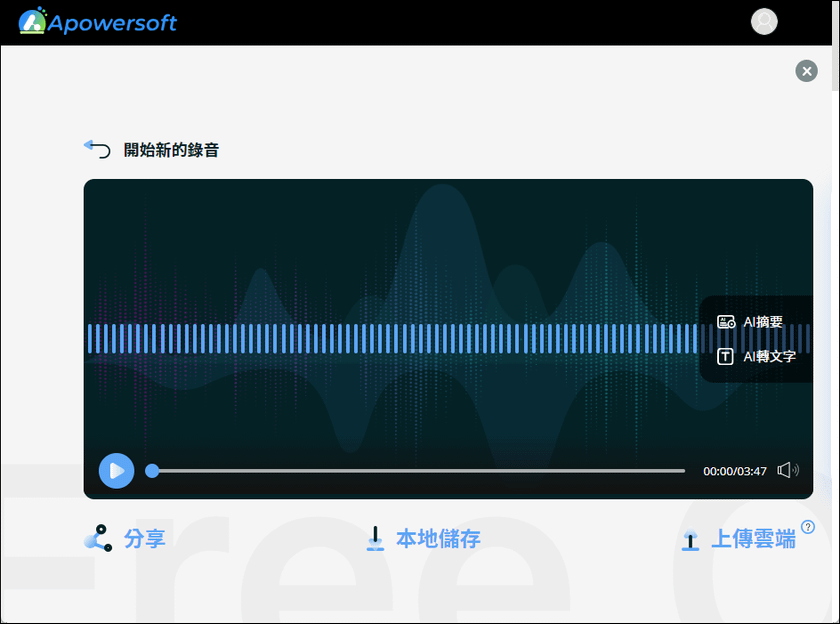This screenshot has width=840, height=624.
Task: Open the user account avatar
Action: [764, 21]
